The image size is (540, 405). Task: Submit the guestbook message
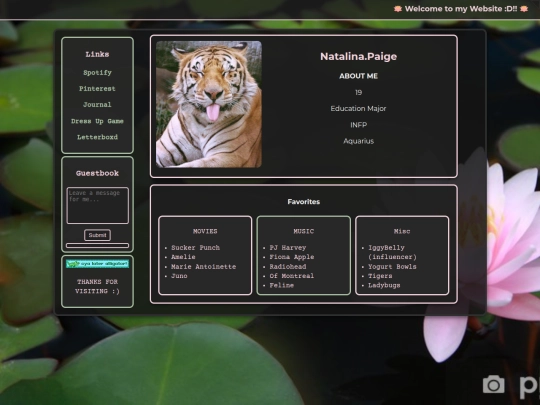tap(97, 235)
